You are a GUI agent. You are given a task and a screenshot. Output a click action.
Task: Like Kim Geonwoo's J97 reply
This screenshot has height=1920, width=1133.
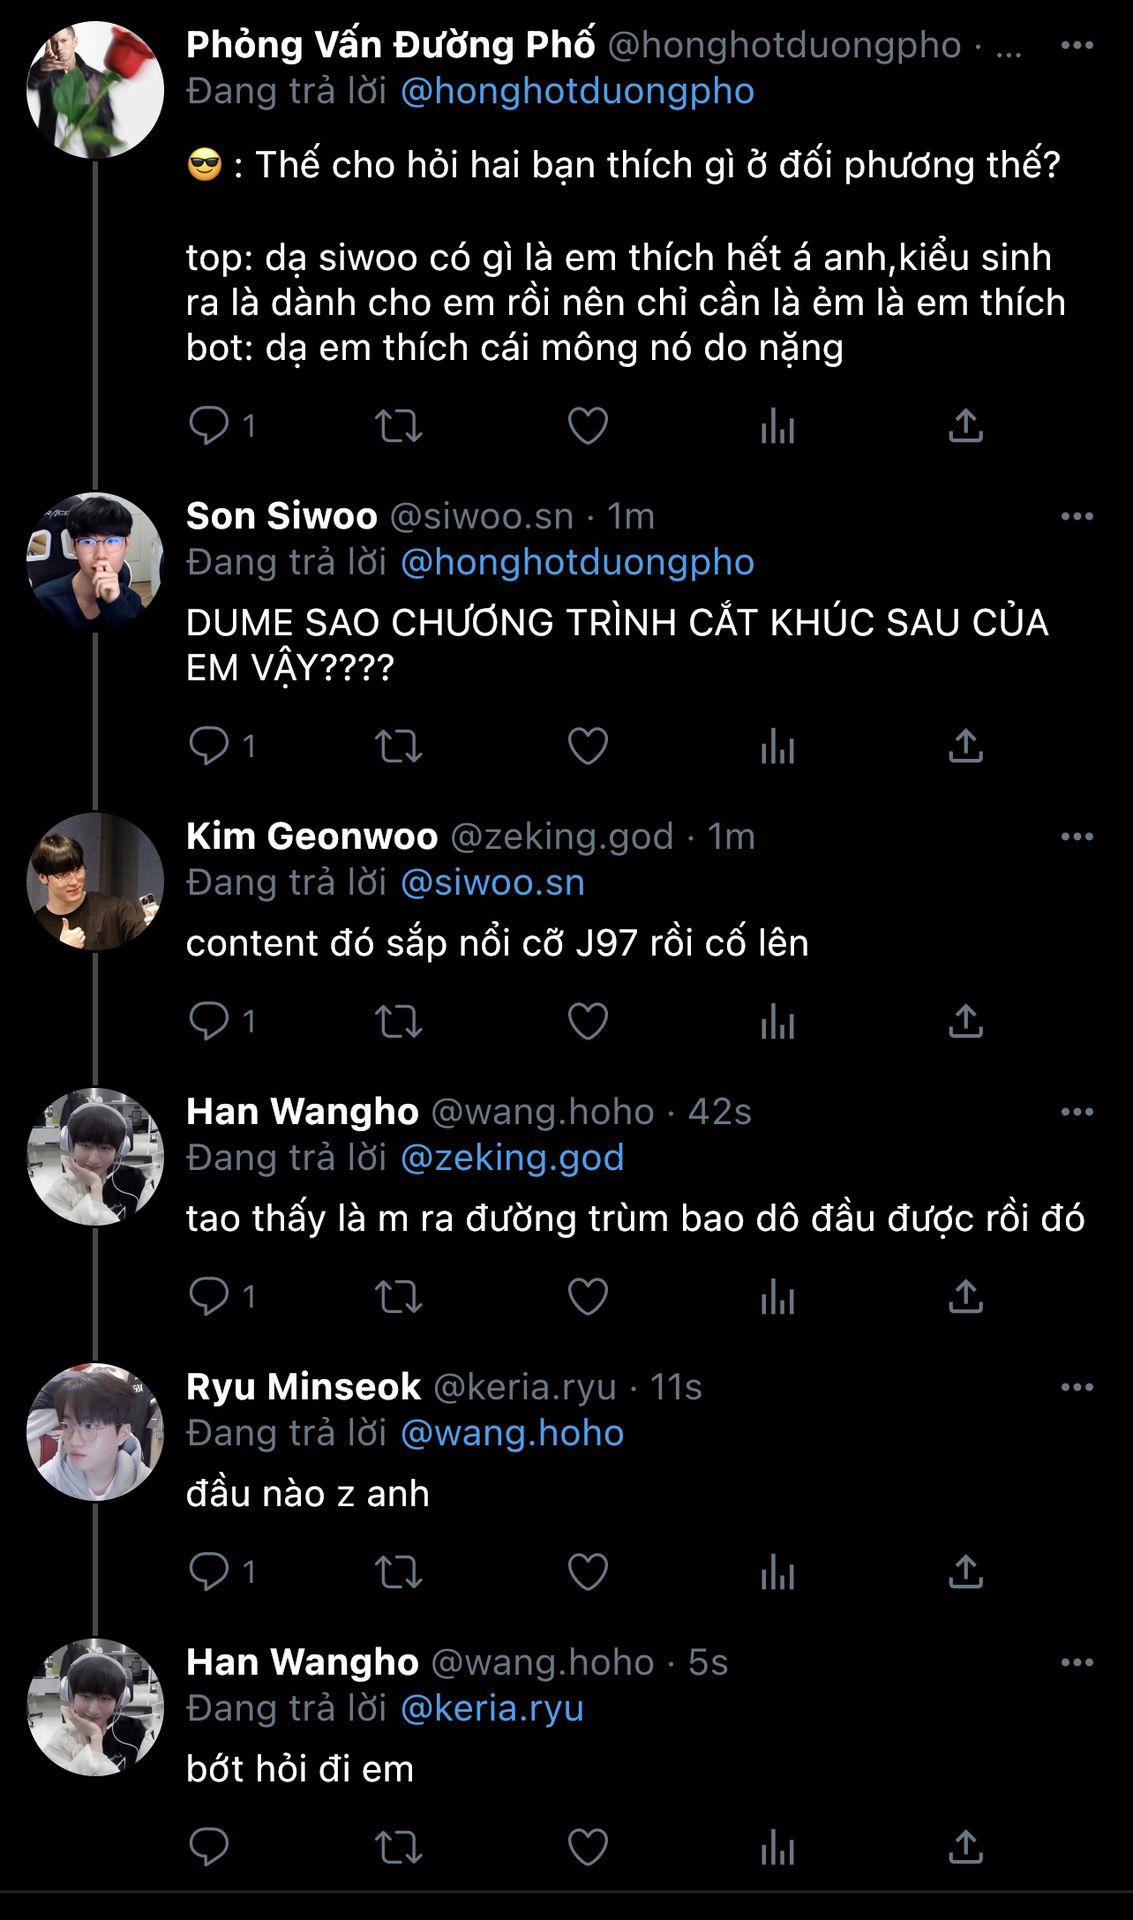point(588,1021)
